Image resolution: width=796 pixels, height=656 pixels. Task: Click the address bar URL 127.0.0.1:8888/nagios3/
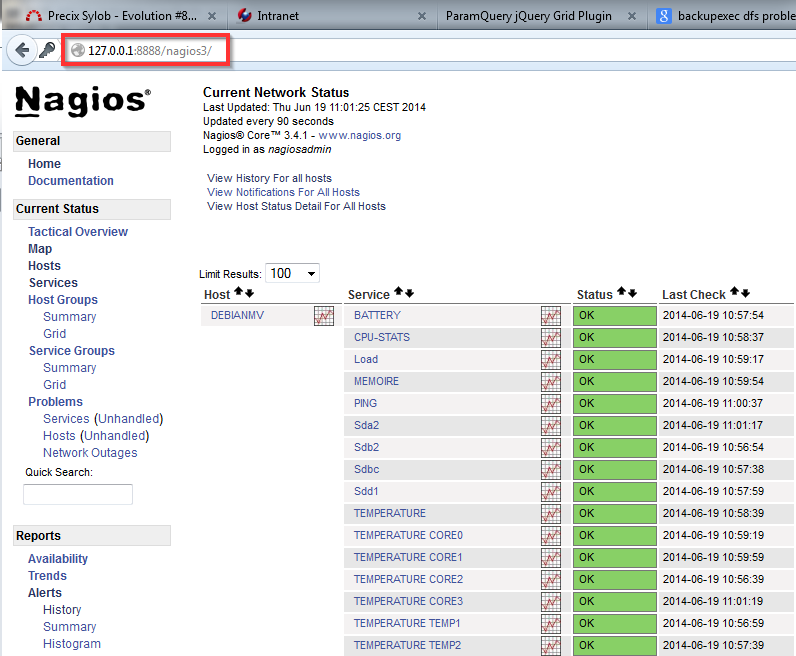click(150, 51)
